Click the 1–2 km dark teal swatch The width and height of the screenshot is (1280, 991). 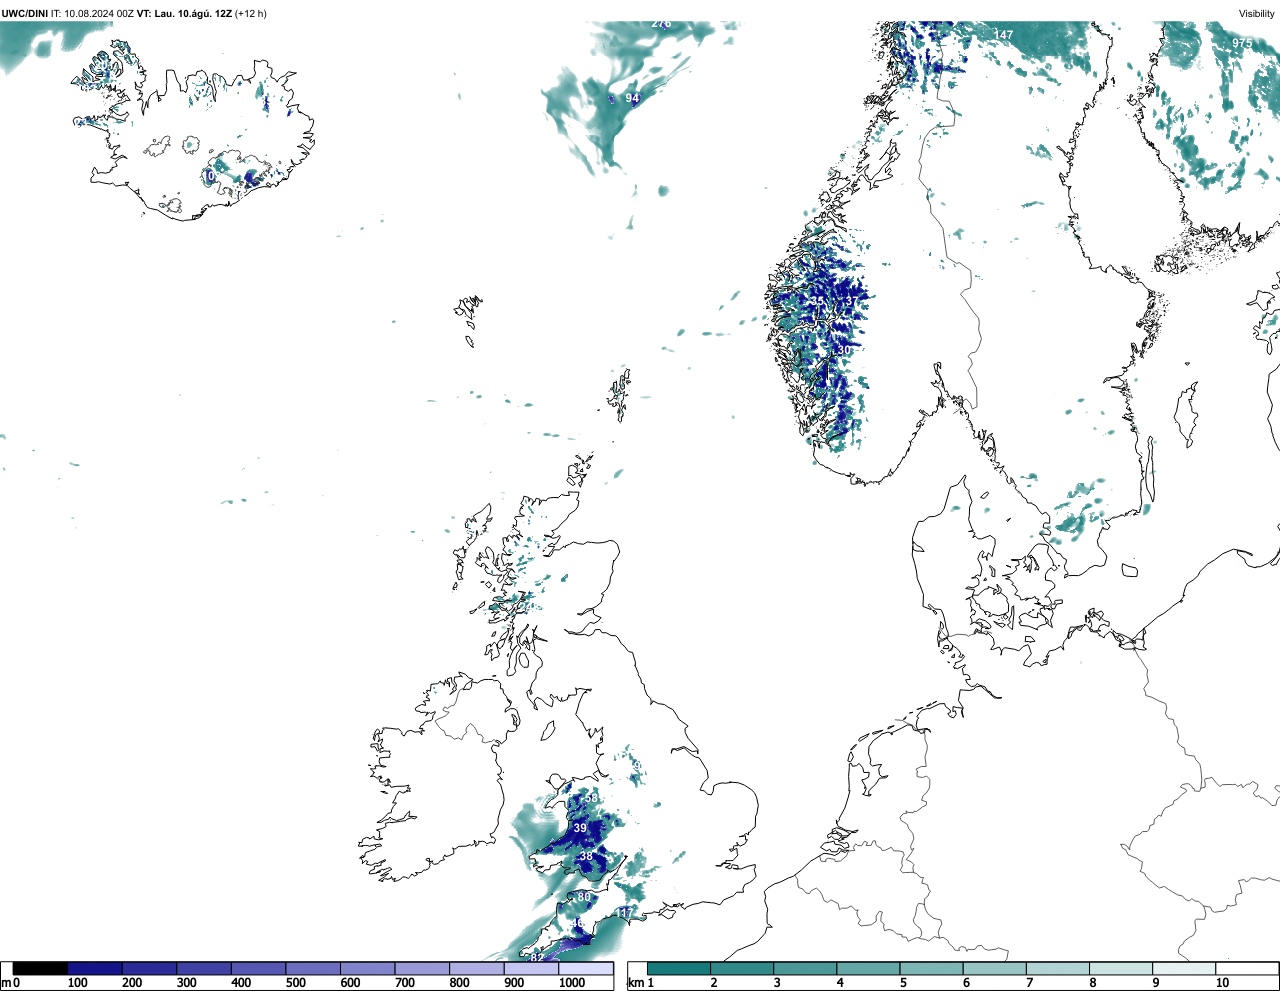click(679, 968)
